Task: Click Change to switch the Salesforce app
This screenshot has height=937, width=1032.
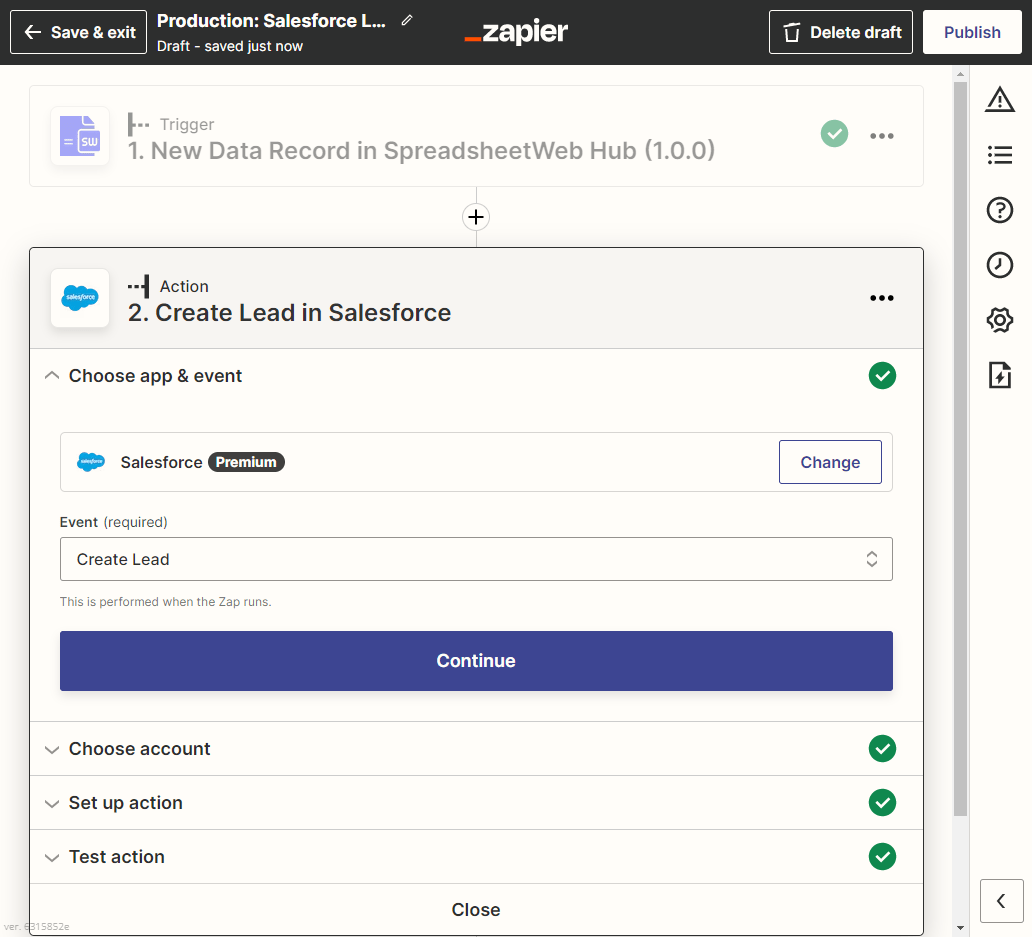Action: click(830, 462)
